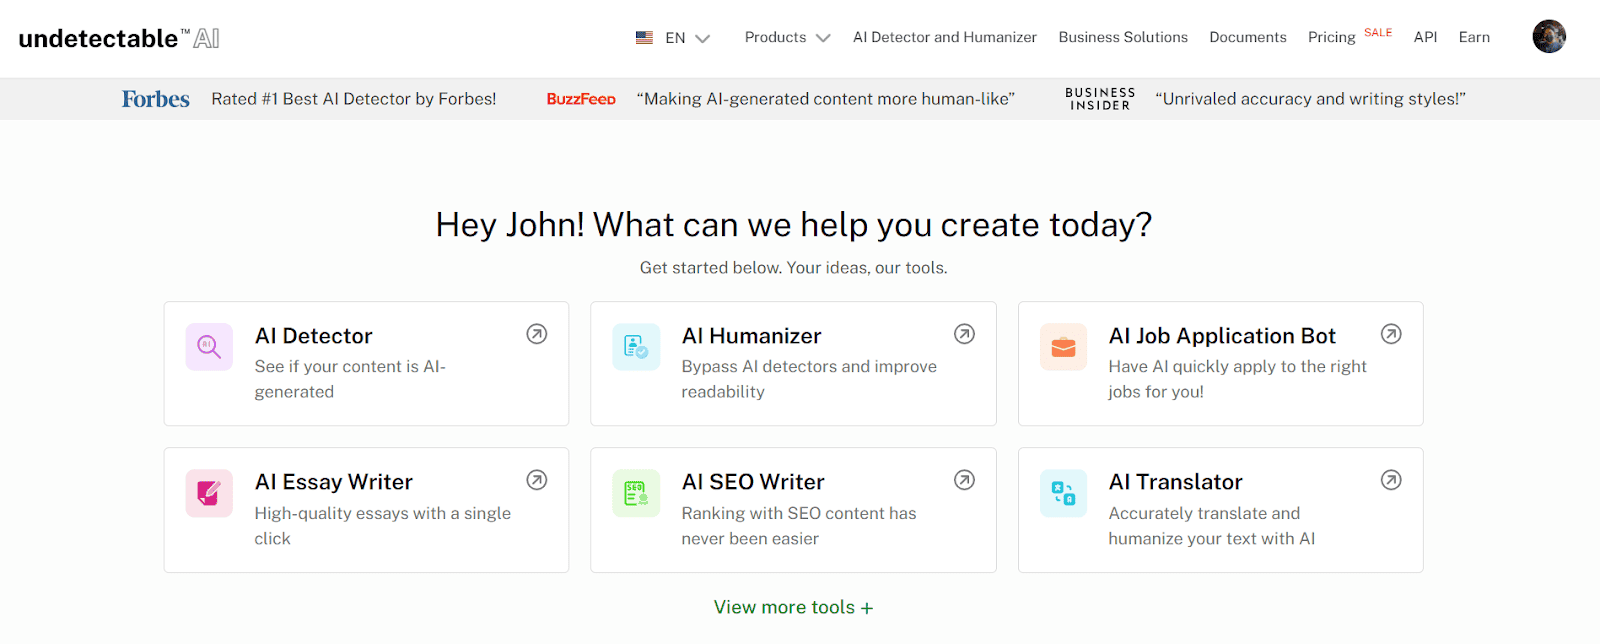
Task: Open AI Detector and Humanizer nav item
Action: click(x=944, y=37)
